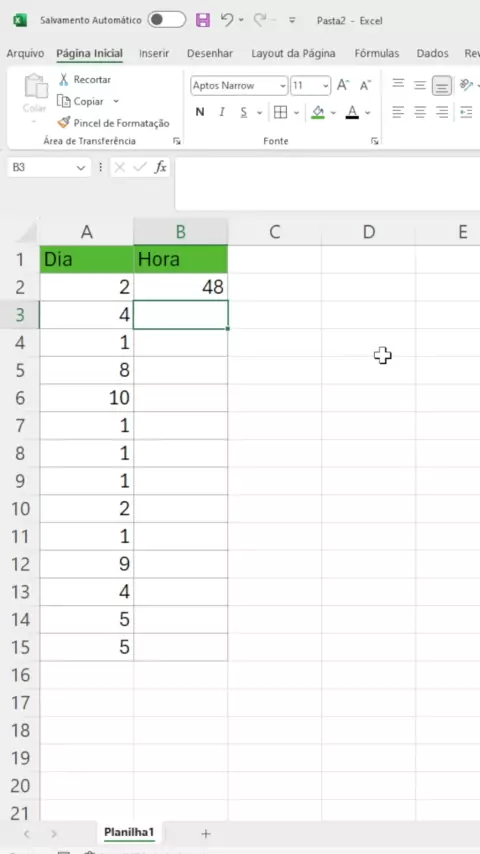
Task: Expand the Name Box B3 dropdown
Action: tap(81, 168)
